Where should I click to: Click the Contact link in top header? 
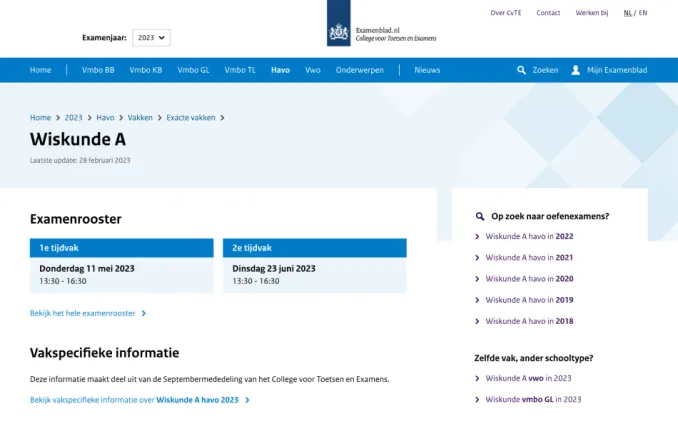point(548,13)
